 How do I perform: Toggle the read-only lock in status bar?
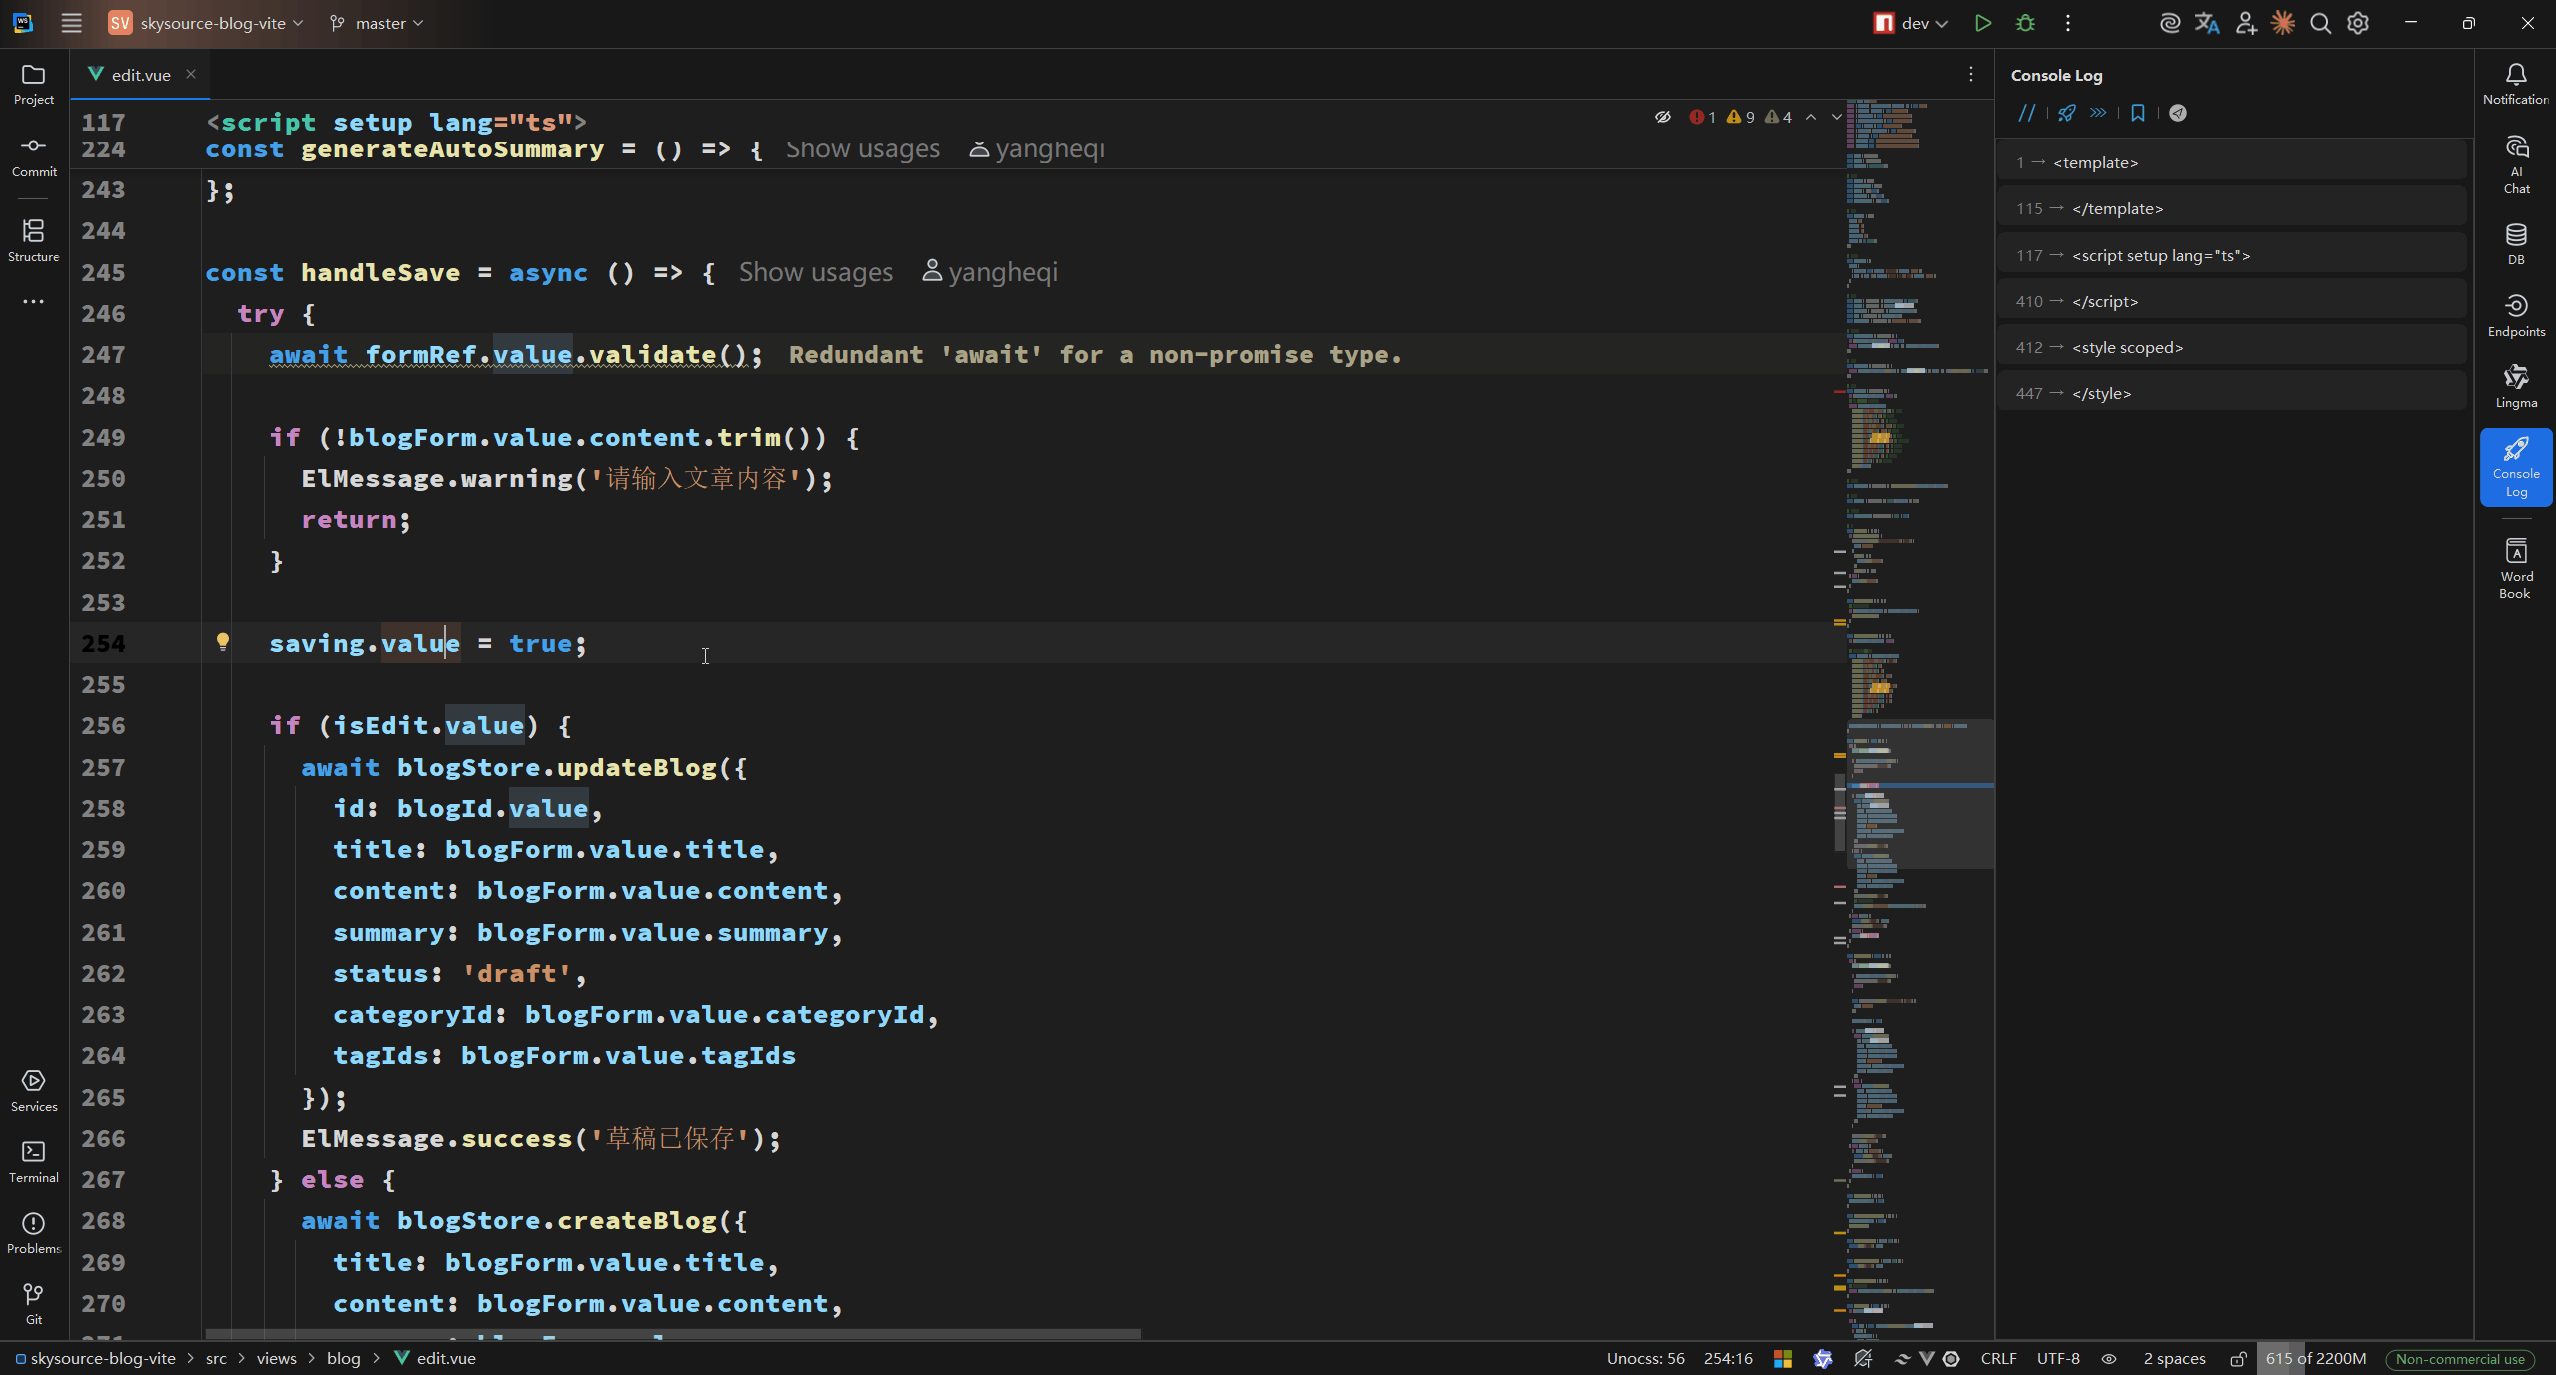coord(2238,1359)
